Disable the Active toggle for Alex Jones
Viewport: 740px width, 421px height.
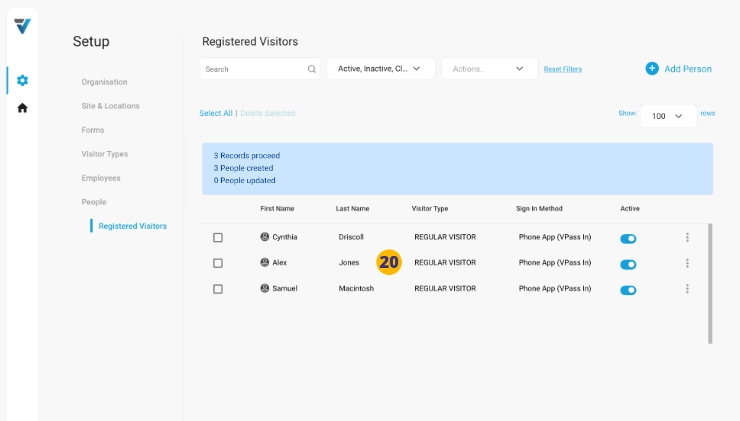(x=628, y=264)
